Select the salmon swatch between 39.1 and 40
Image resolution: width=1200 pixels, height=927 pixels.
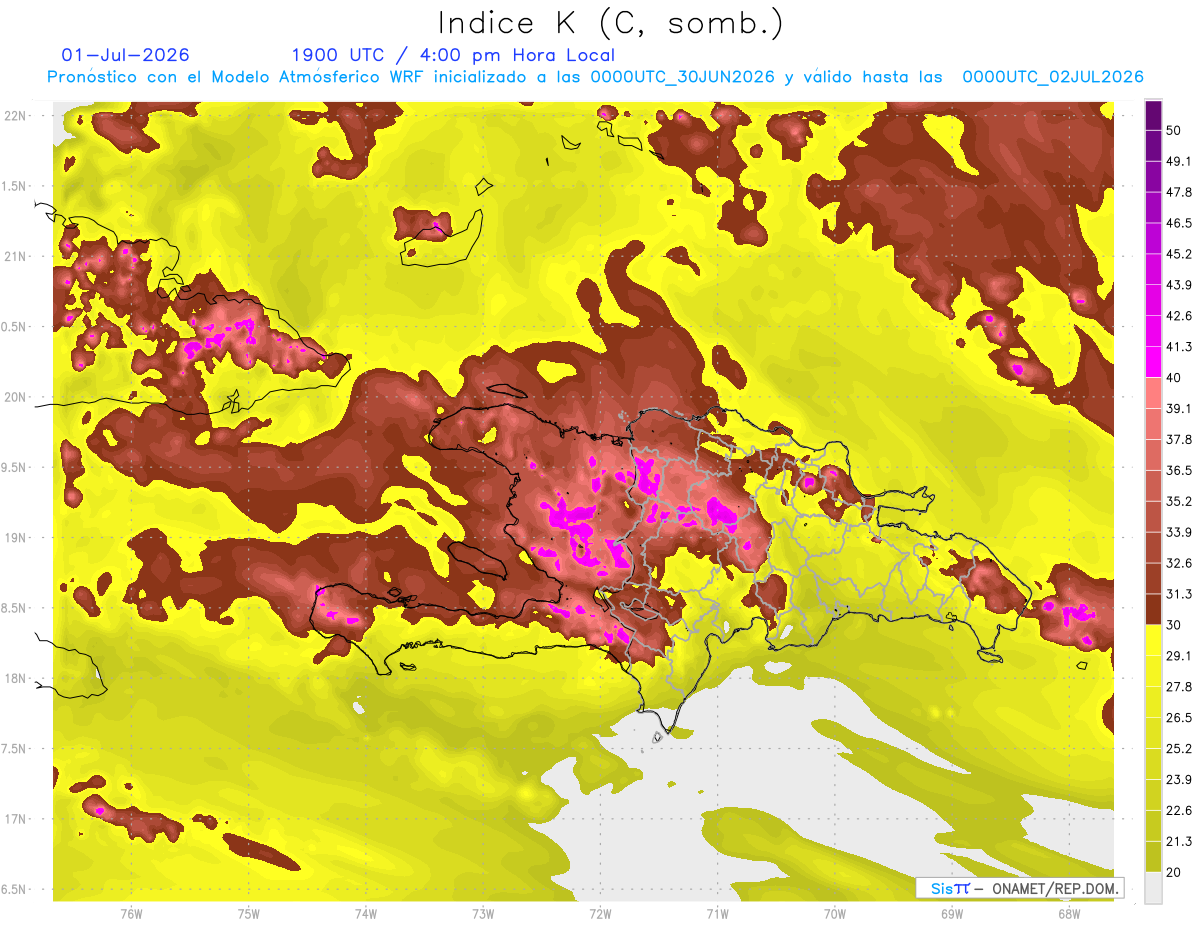point(1153,393)
